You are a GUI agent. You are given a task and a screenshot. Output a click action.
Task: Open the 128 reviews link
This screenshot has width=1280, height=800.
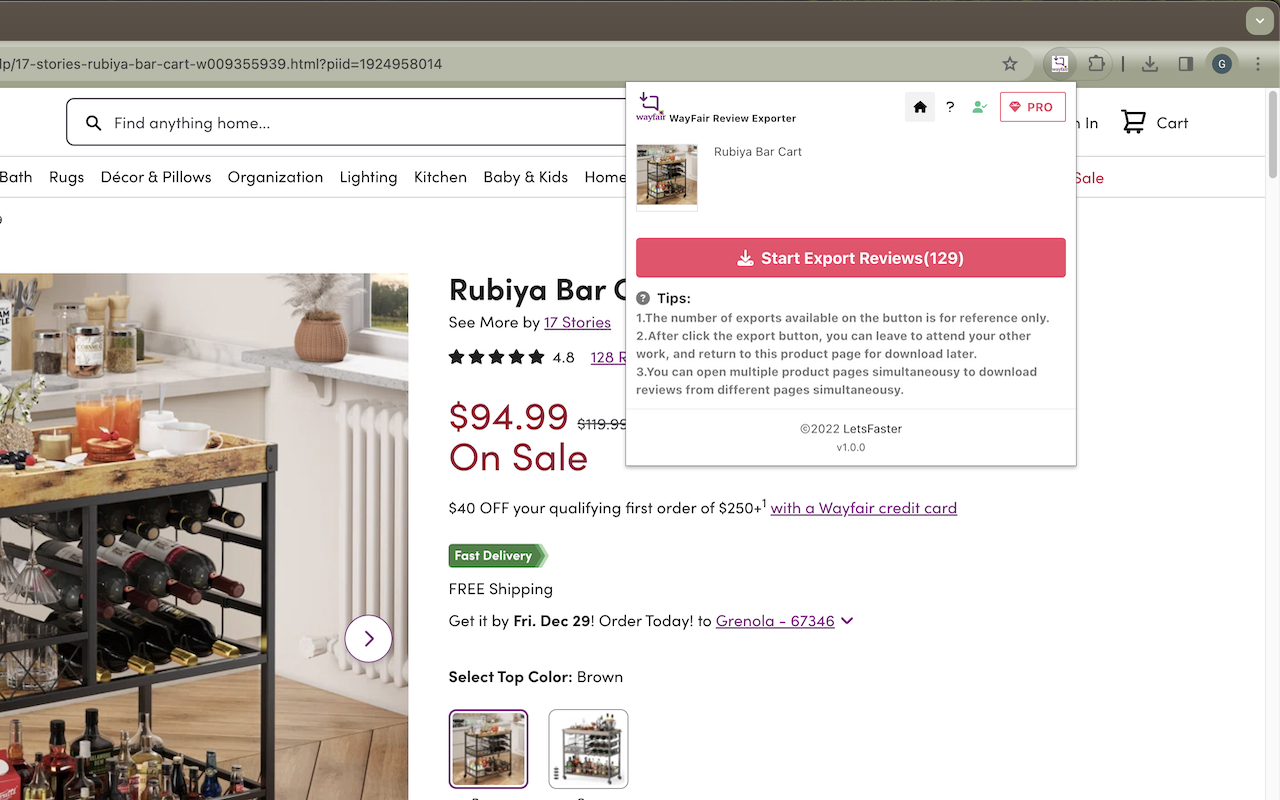pos(608,357)
